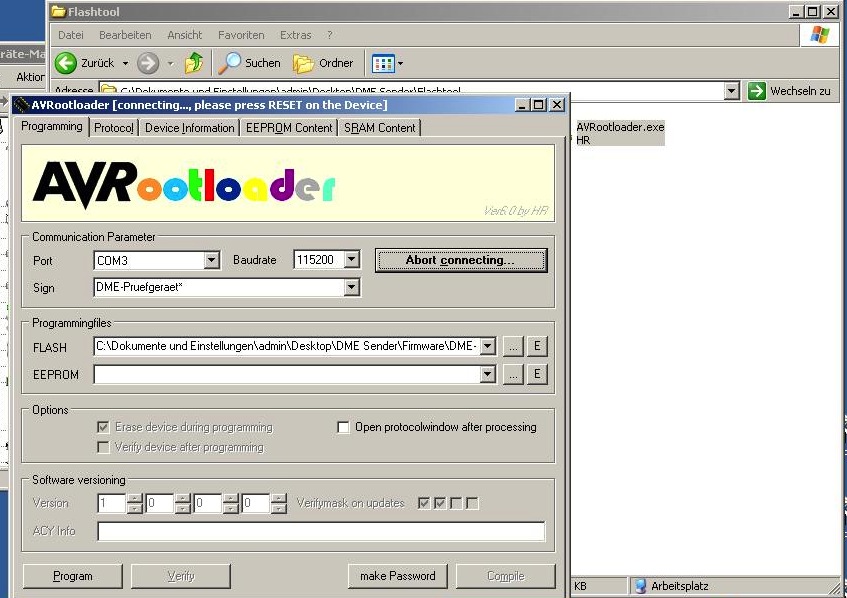Image resolution: width=847 pixels, height=598 pixels.
Task: Toggle the Ordner folders pane icon
Action: pos(303,63)
